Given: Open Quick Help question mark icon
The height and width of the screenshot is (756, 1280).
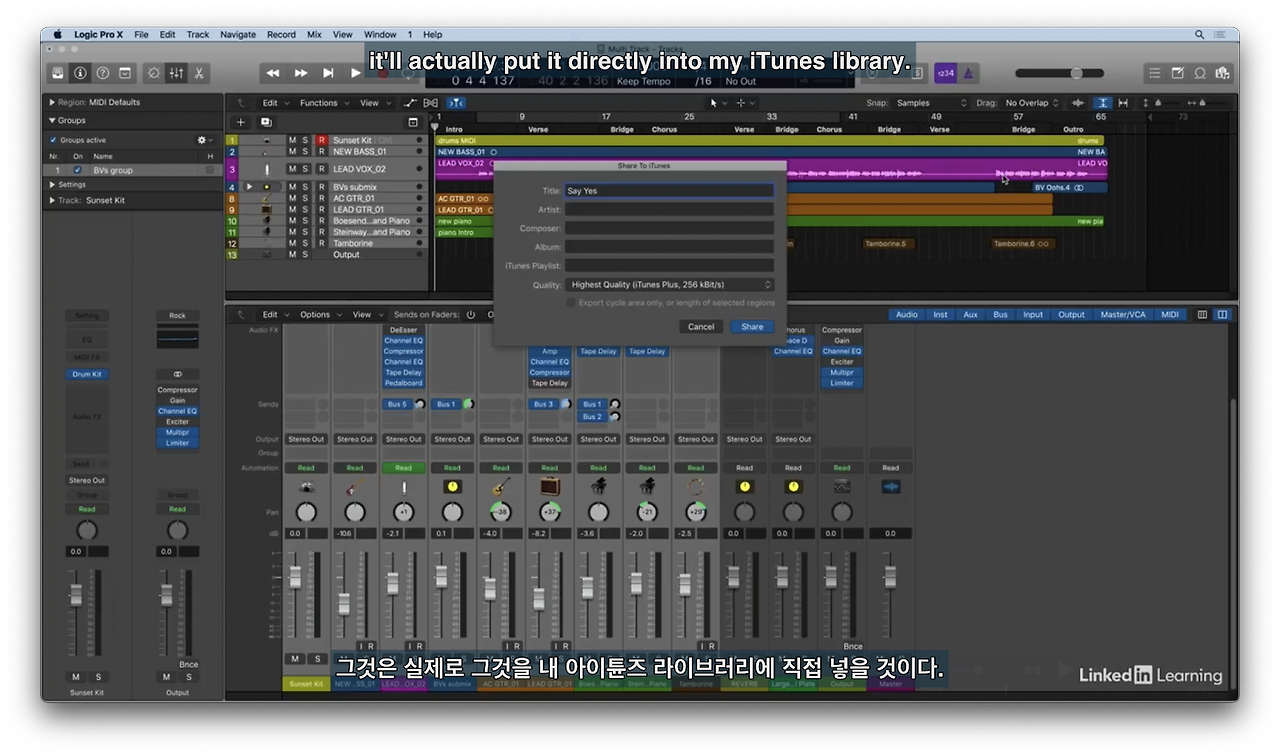Looking at the screenshot, I should 102,73.
